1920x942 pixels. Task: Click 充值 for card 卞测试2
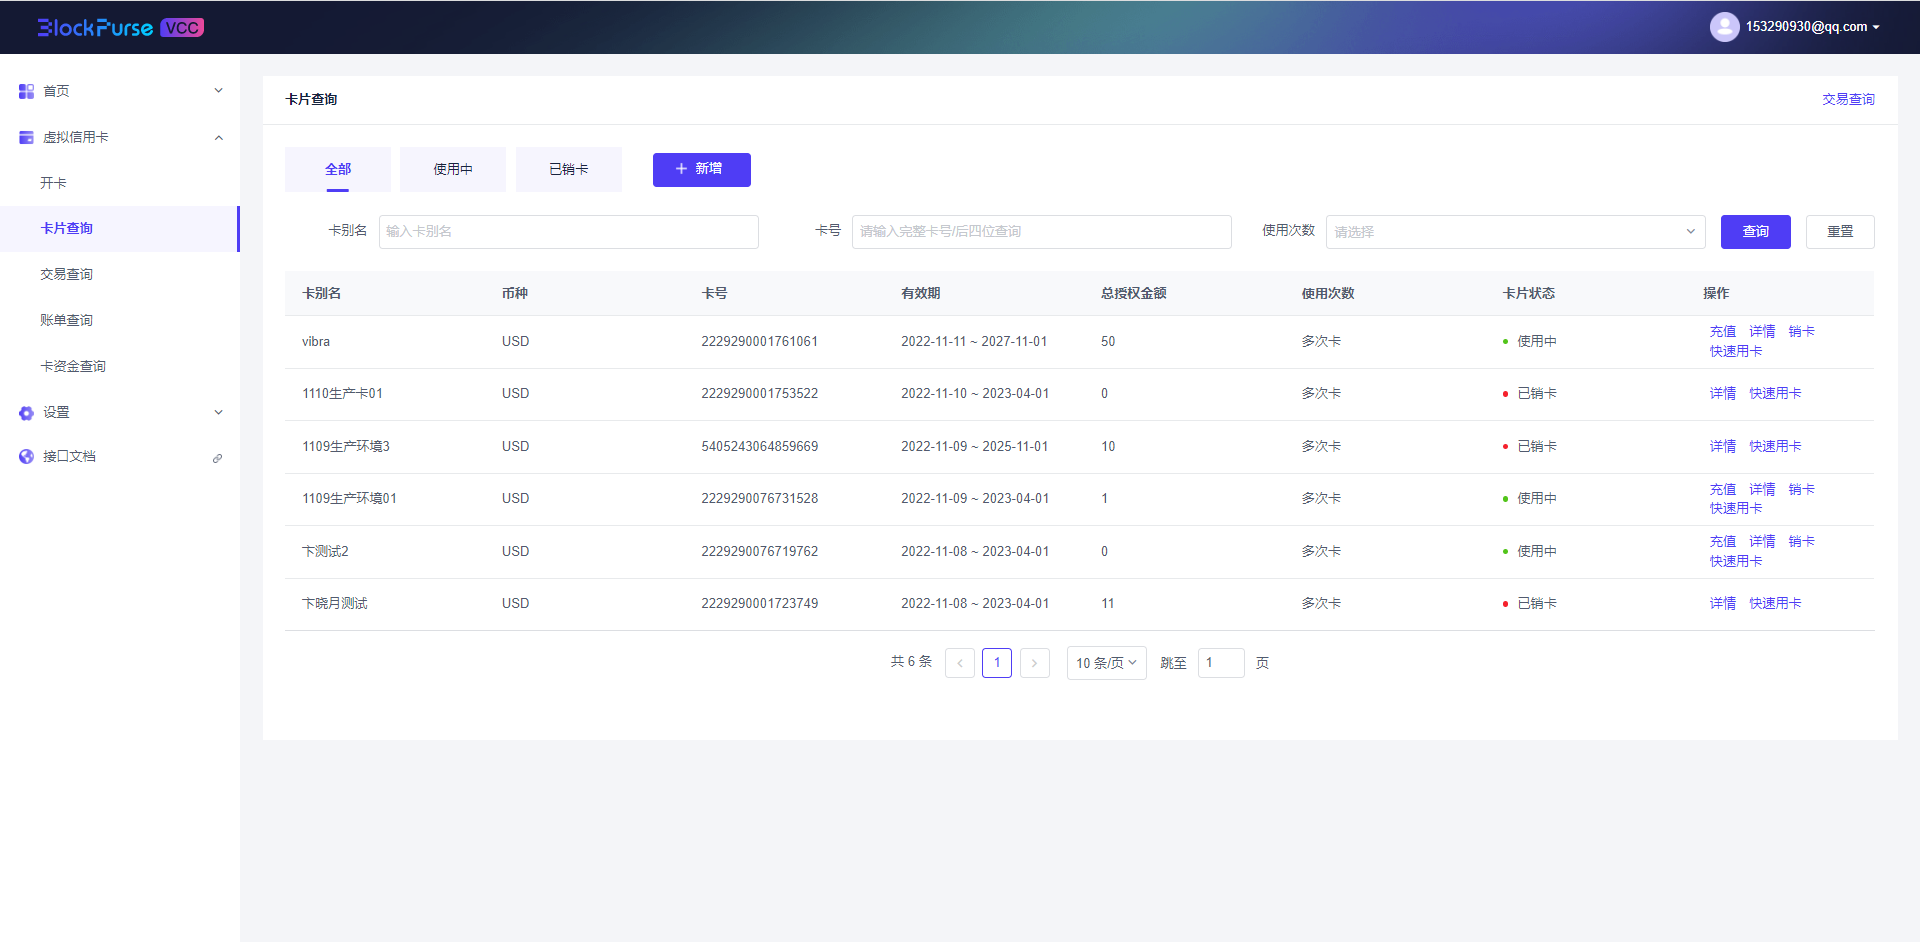[1723, 541]
